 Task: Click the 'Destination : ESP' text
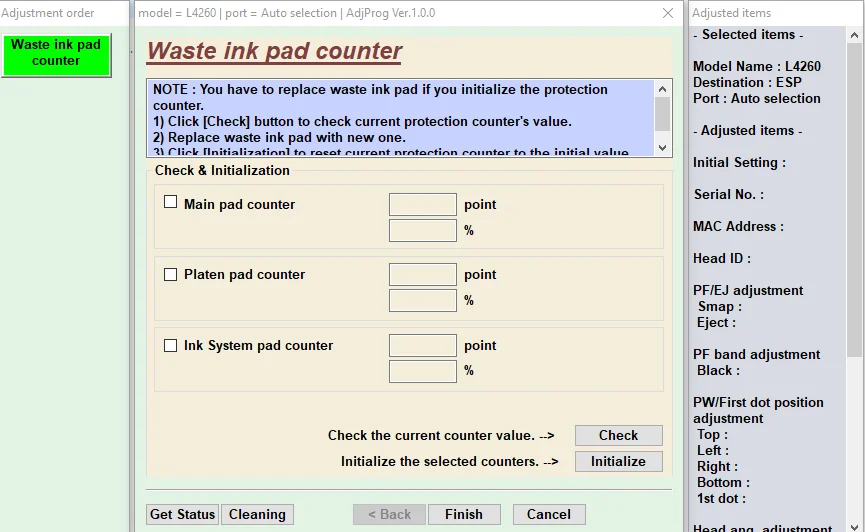coord(747,82)
